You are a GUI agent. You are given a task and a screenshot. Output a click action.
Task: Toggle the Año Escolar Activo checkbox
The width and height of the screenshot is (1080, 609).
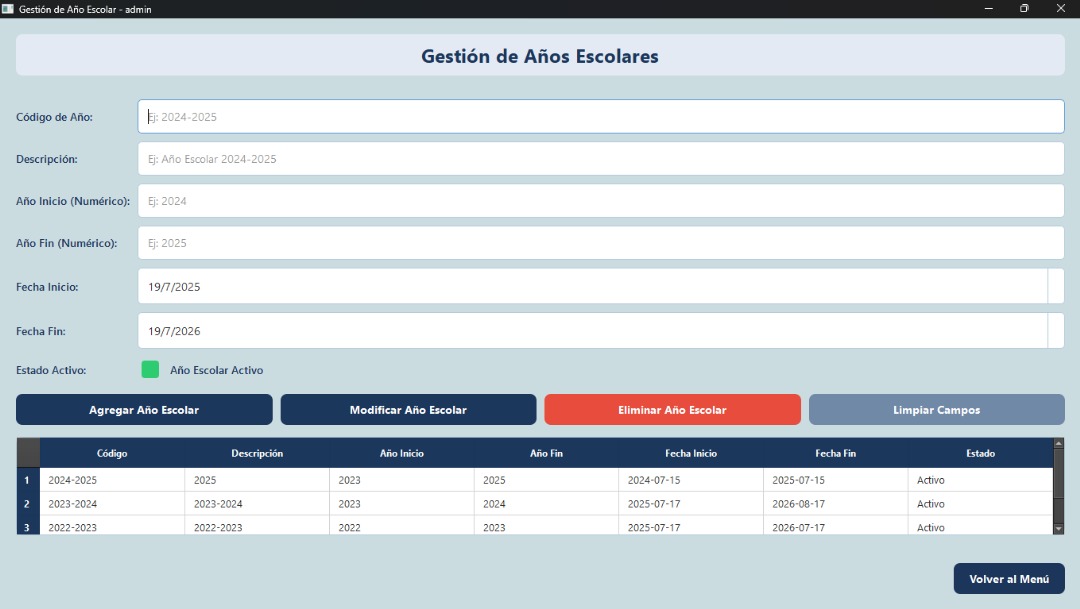[150, 370]
